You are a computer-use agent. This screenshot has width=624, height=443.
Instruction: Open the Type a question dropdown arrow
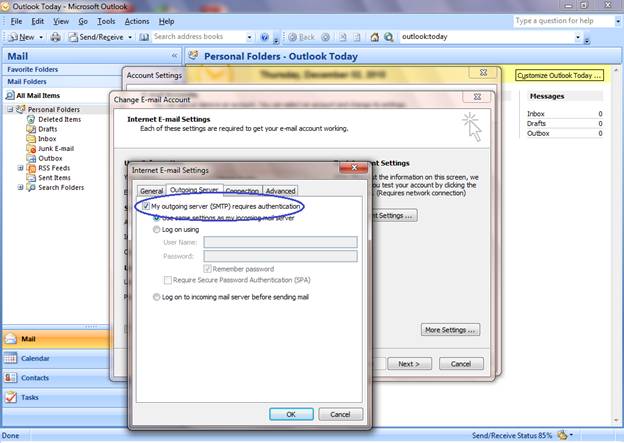coord(618,21)
